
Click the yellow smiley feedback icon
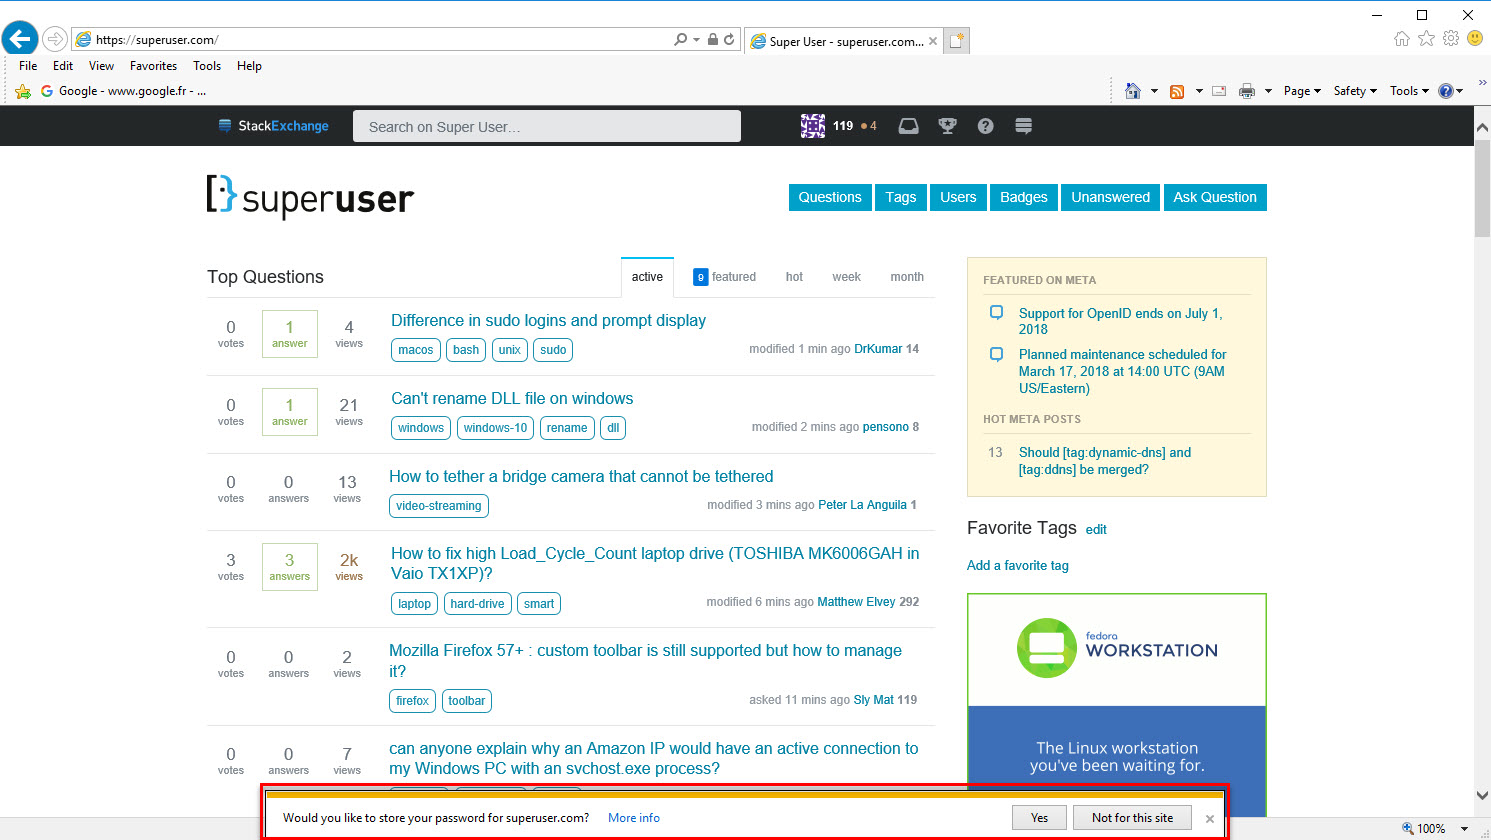pyautogui.click(x=1475, y=38)
